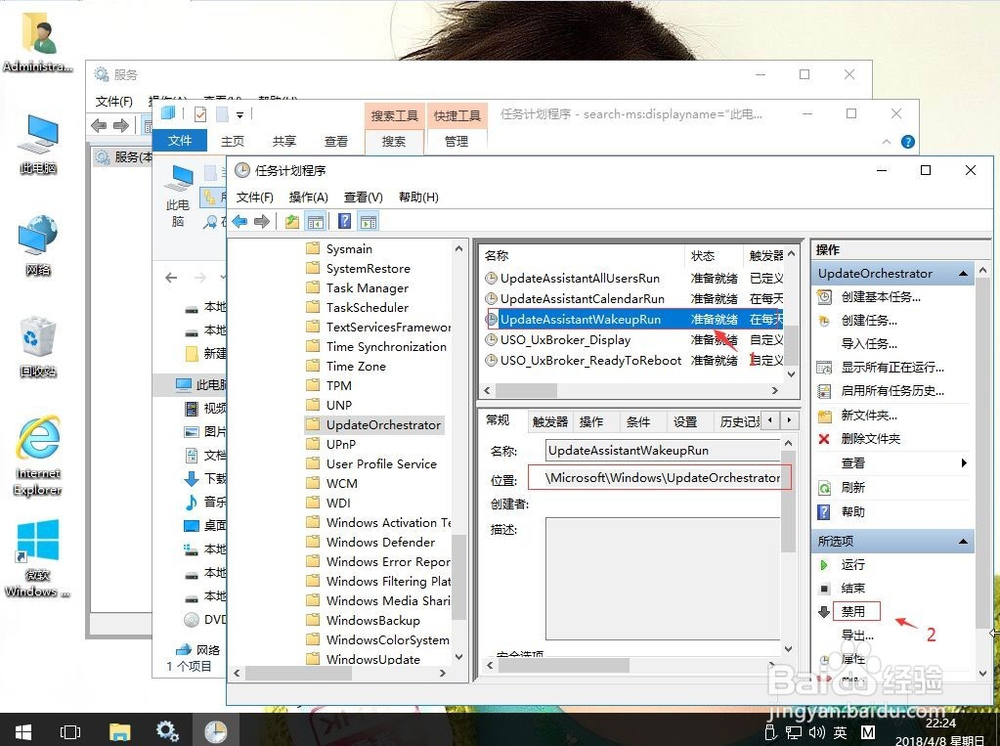Click 刷新 in the actions pane

pos(853,488)
